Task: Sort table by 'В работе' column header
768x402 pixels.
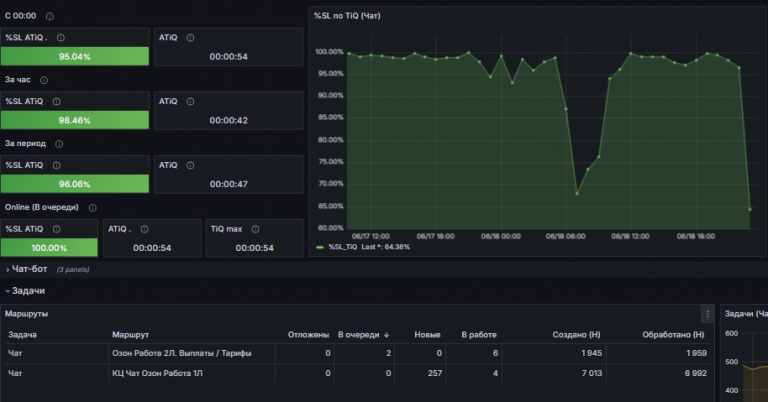Action: [479, 335]
